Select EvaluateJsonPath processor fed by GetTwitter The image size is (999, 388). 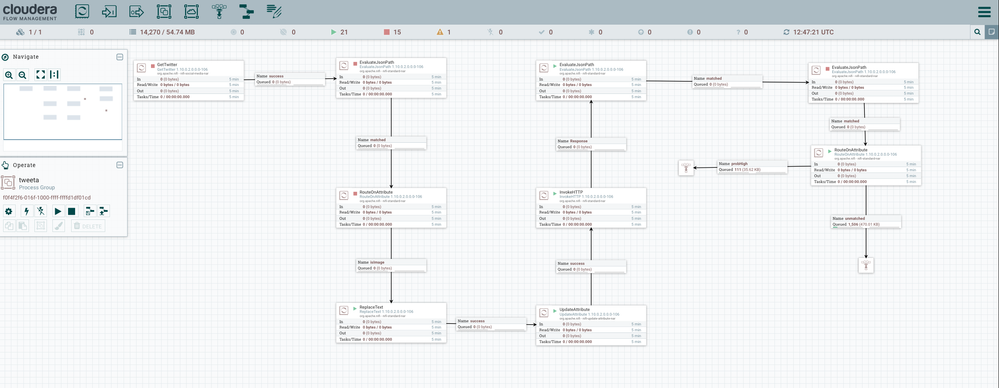tap(391, 78)
